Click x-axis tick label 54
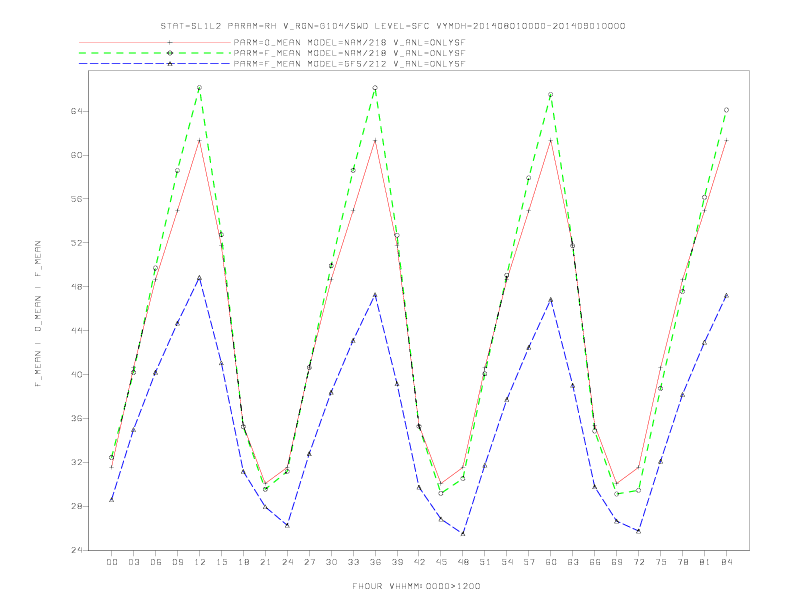The height and width of the screenshot is (612, 792). [x=507, y=562]
